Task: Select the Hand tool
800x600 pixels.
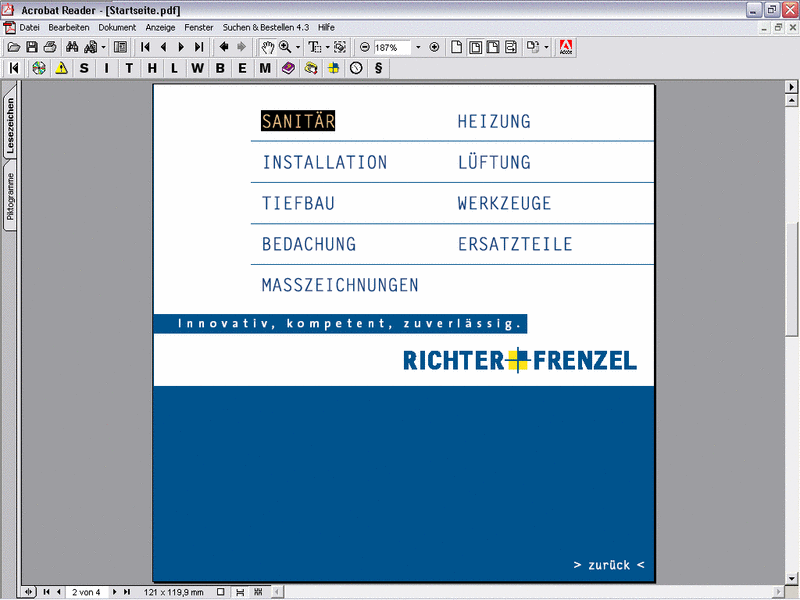Action: 267,47
